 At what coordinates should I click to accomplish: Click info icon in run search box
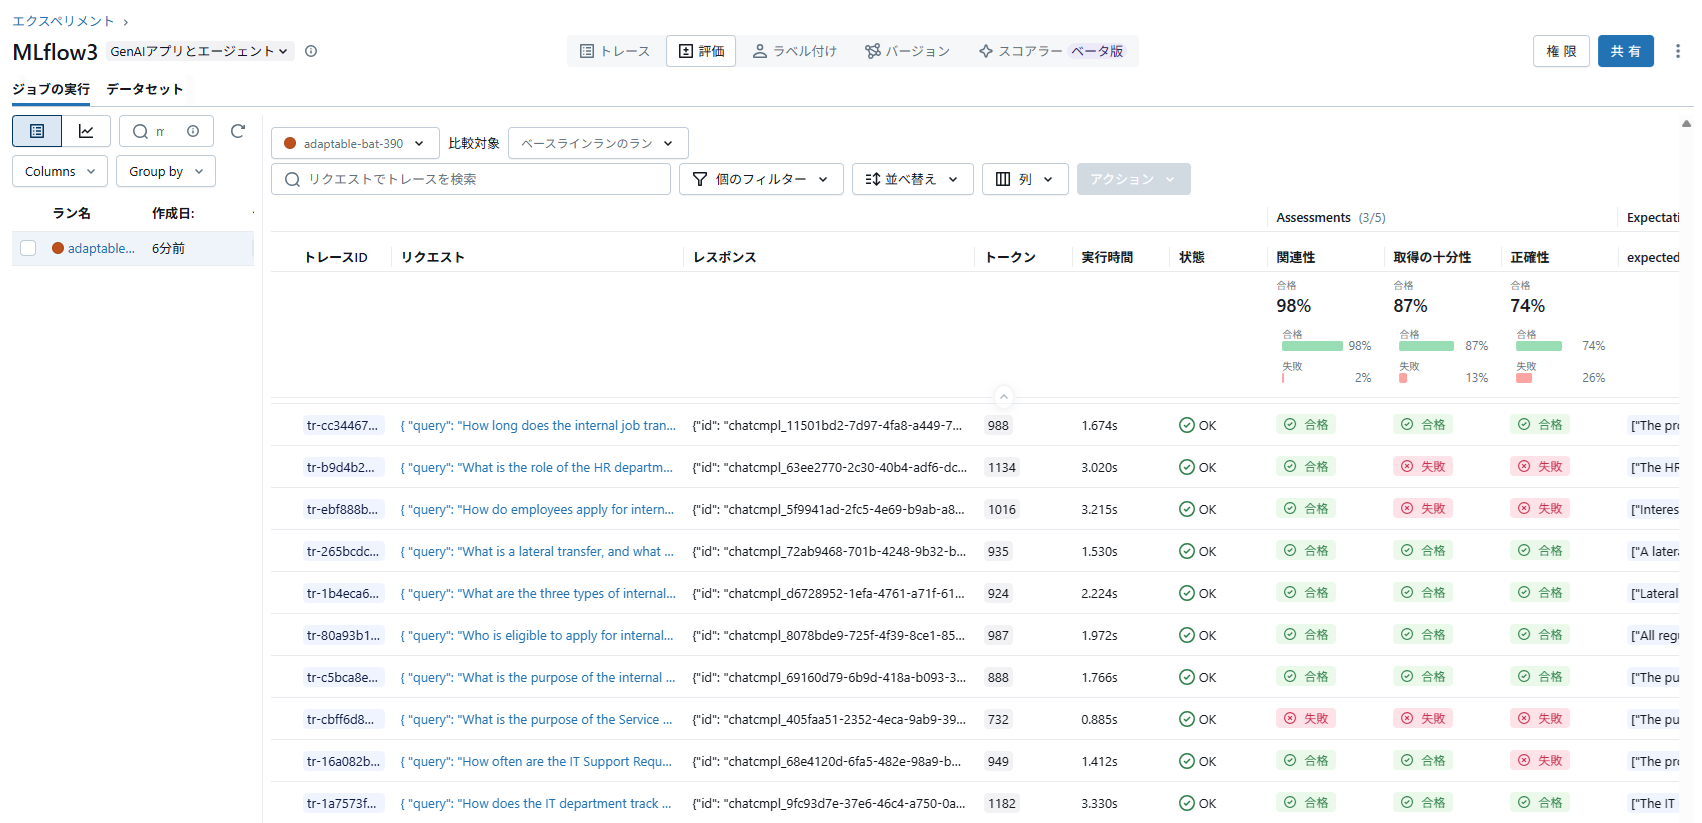[x=193, y=131]
